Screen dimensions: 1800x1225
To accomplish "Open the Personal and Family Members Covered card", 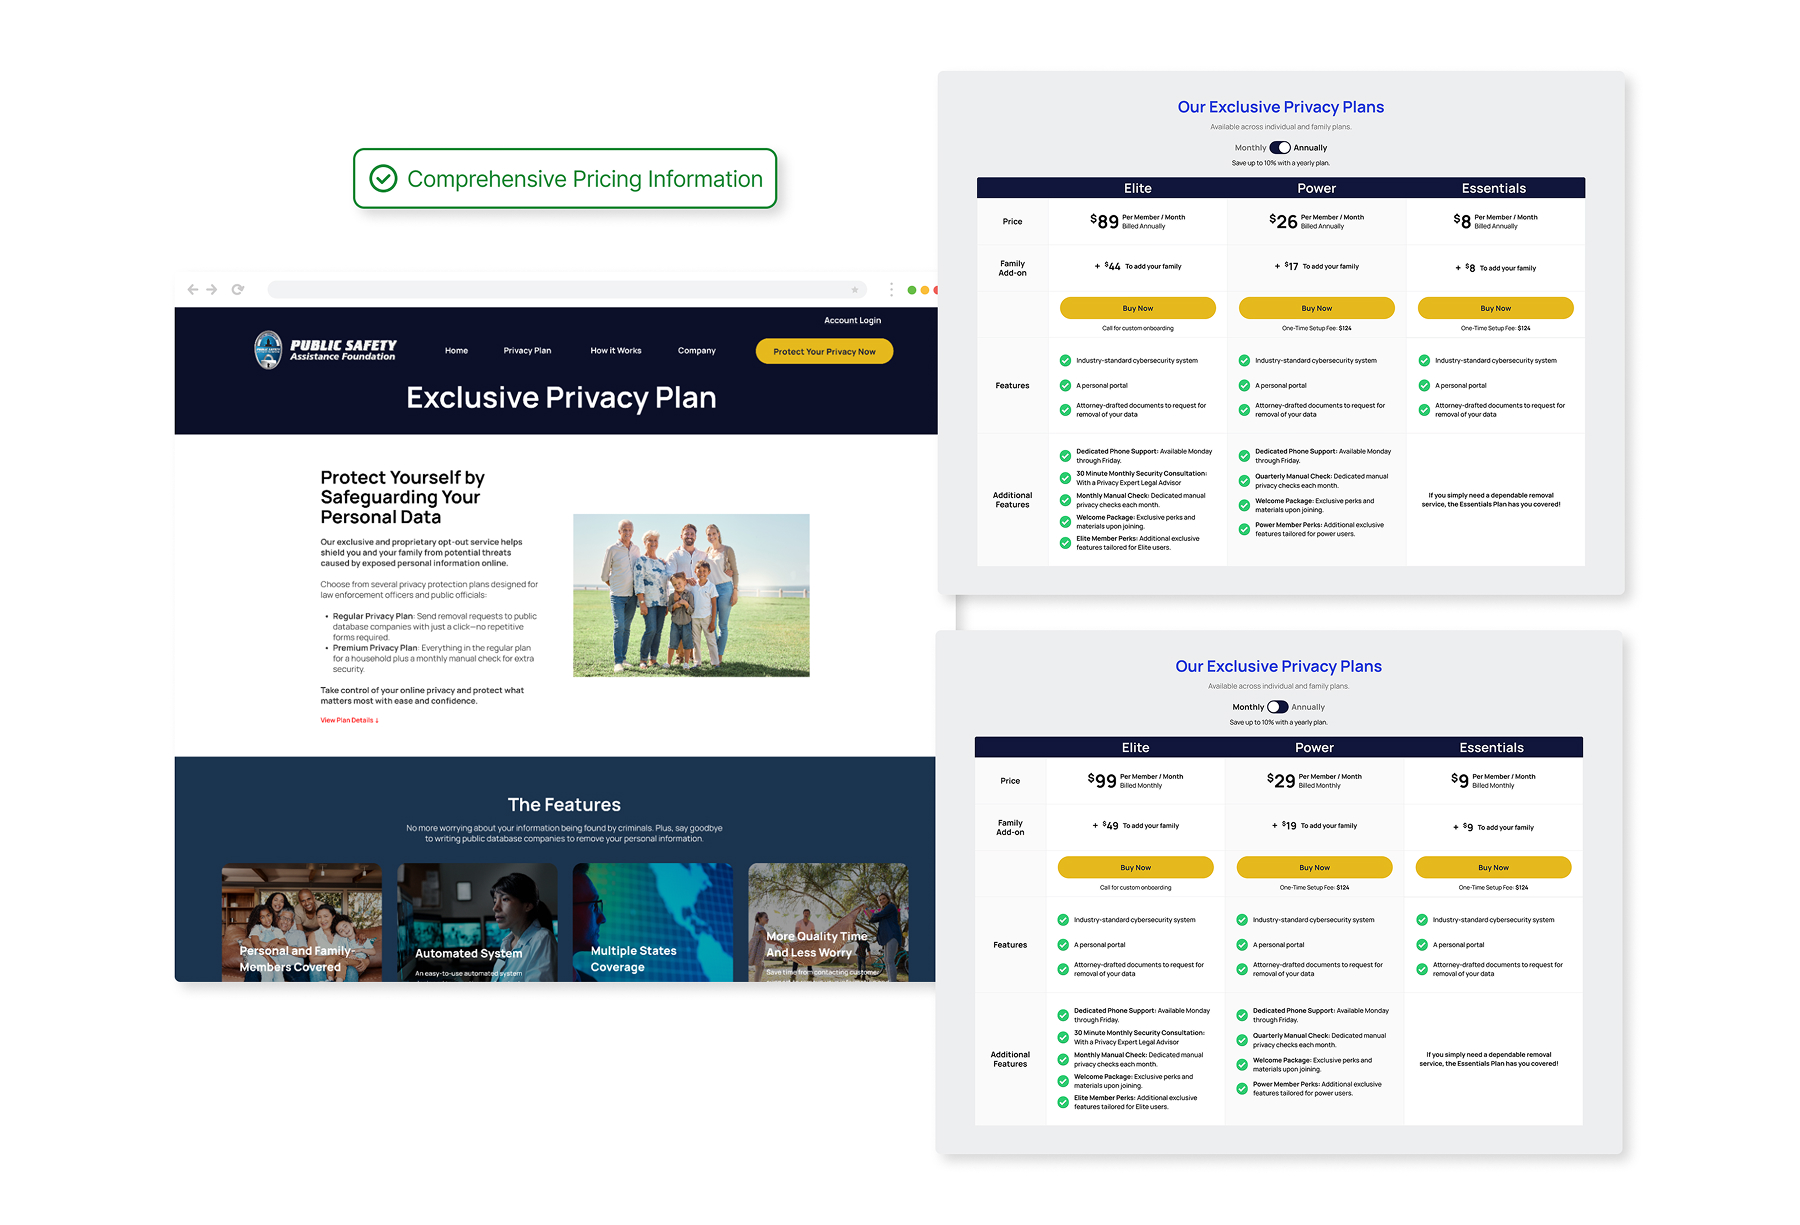I will click(x=301, y=922).
